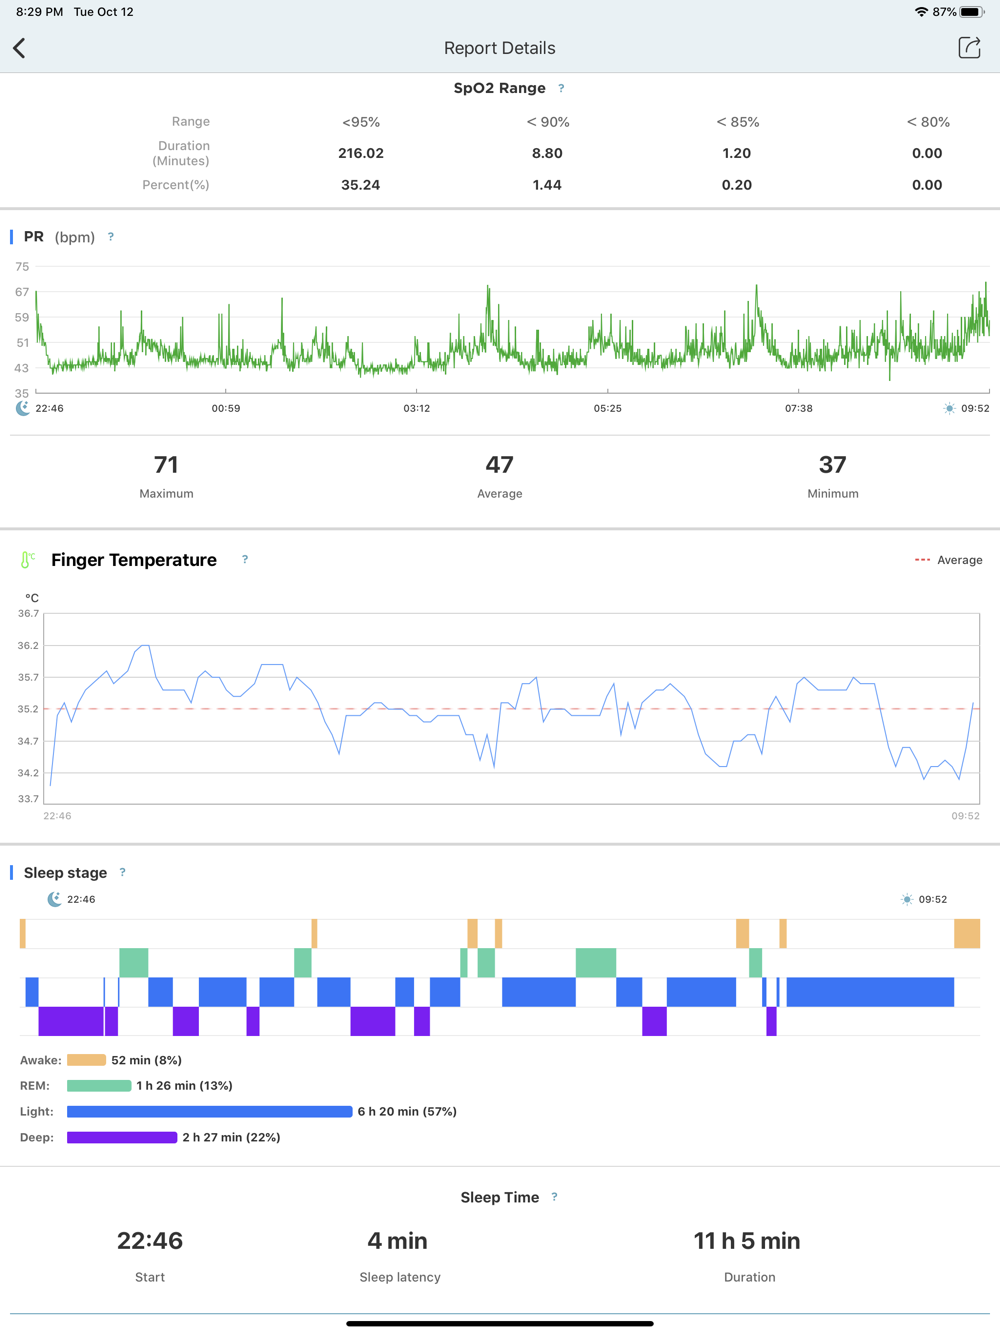This screenshot has width=1000, height=1334.
Task: Tap the average PR value 47
Action: tap(500, 465)
